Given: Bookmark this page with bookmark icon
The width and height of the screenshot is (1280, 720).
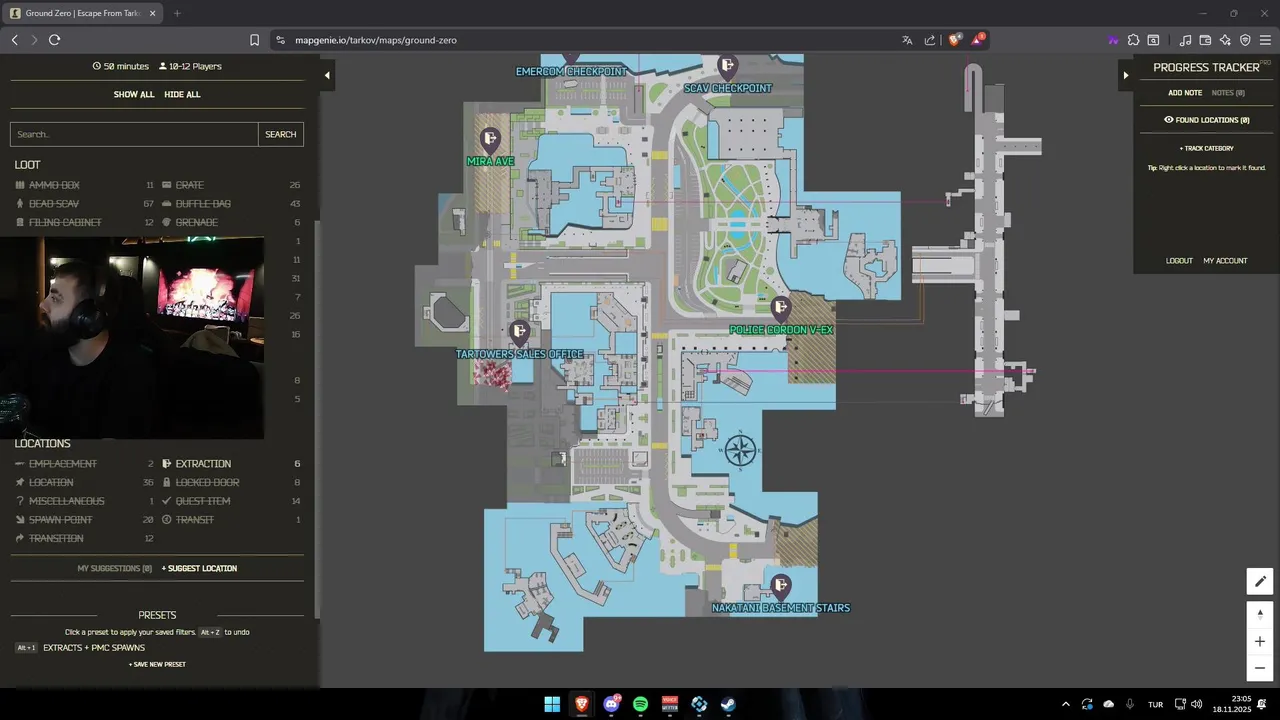Looking at the screenshot, I should click(254, 40).
